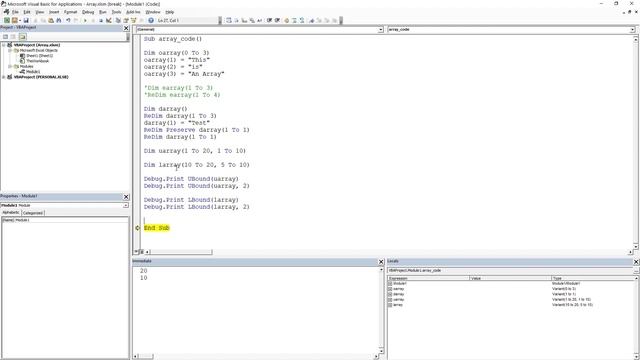640x360 pixels.
Task: Click the Type column header in Locals
Action: (593, 278)
